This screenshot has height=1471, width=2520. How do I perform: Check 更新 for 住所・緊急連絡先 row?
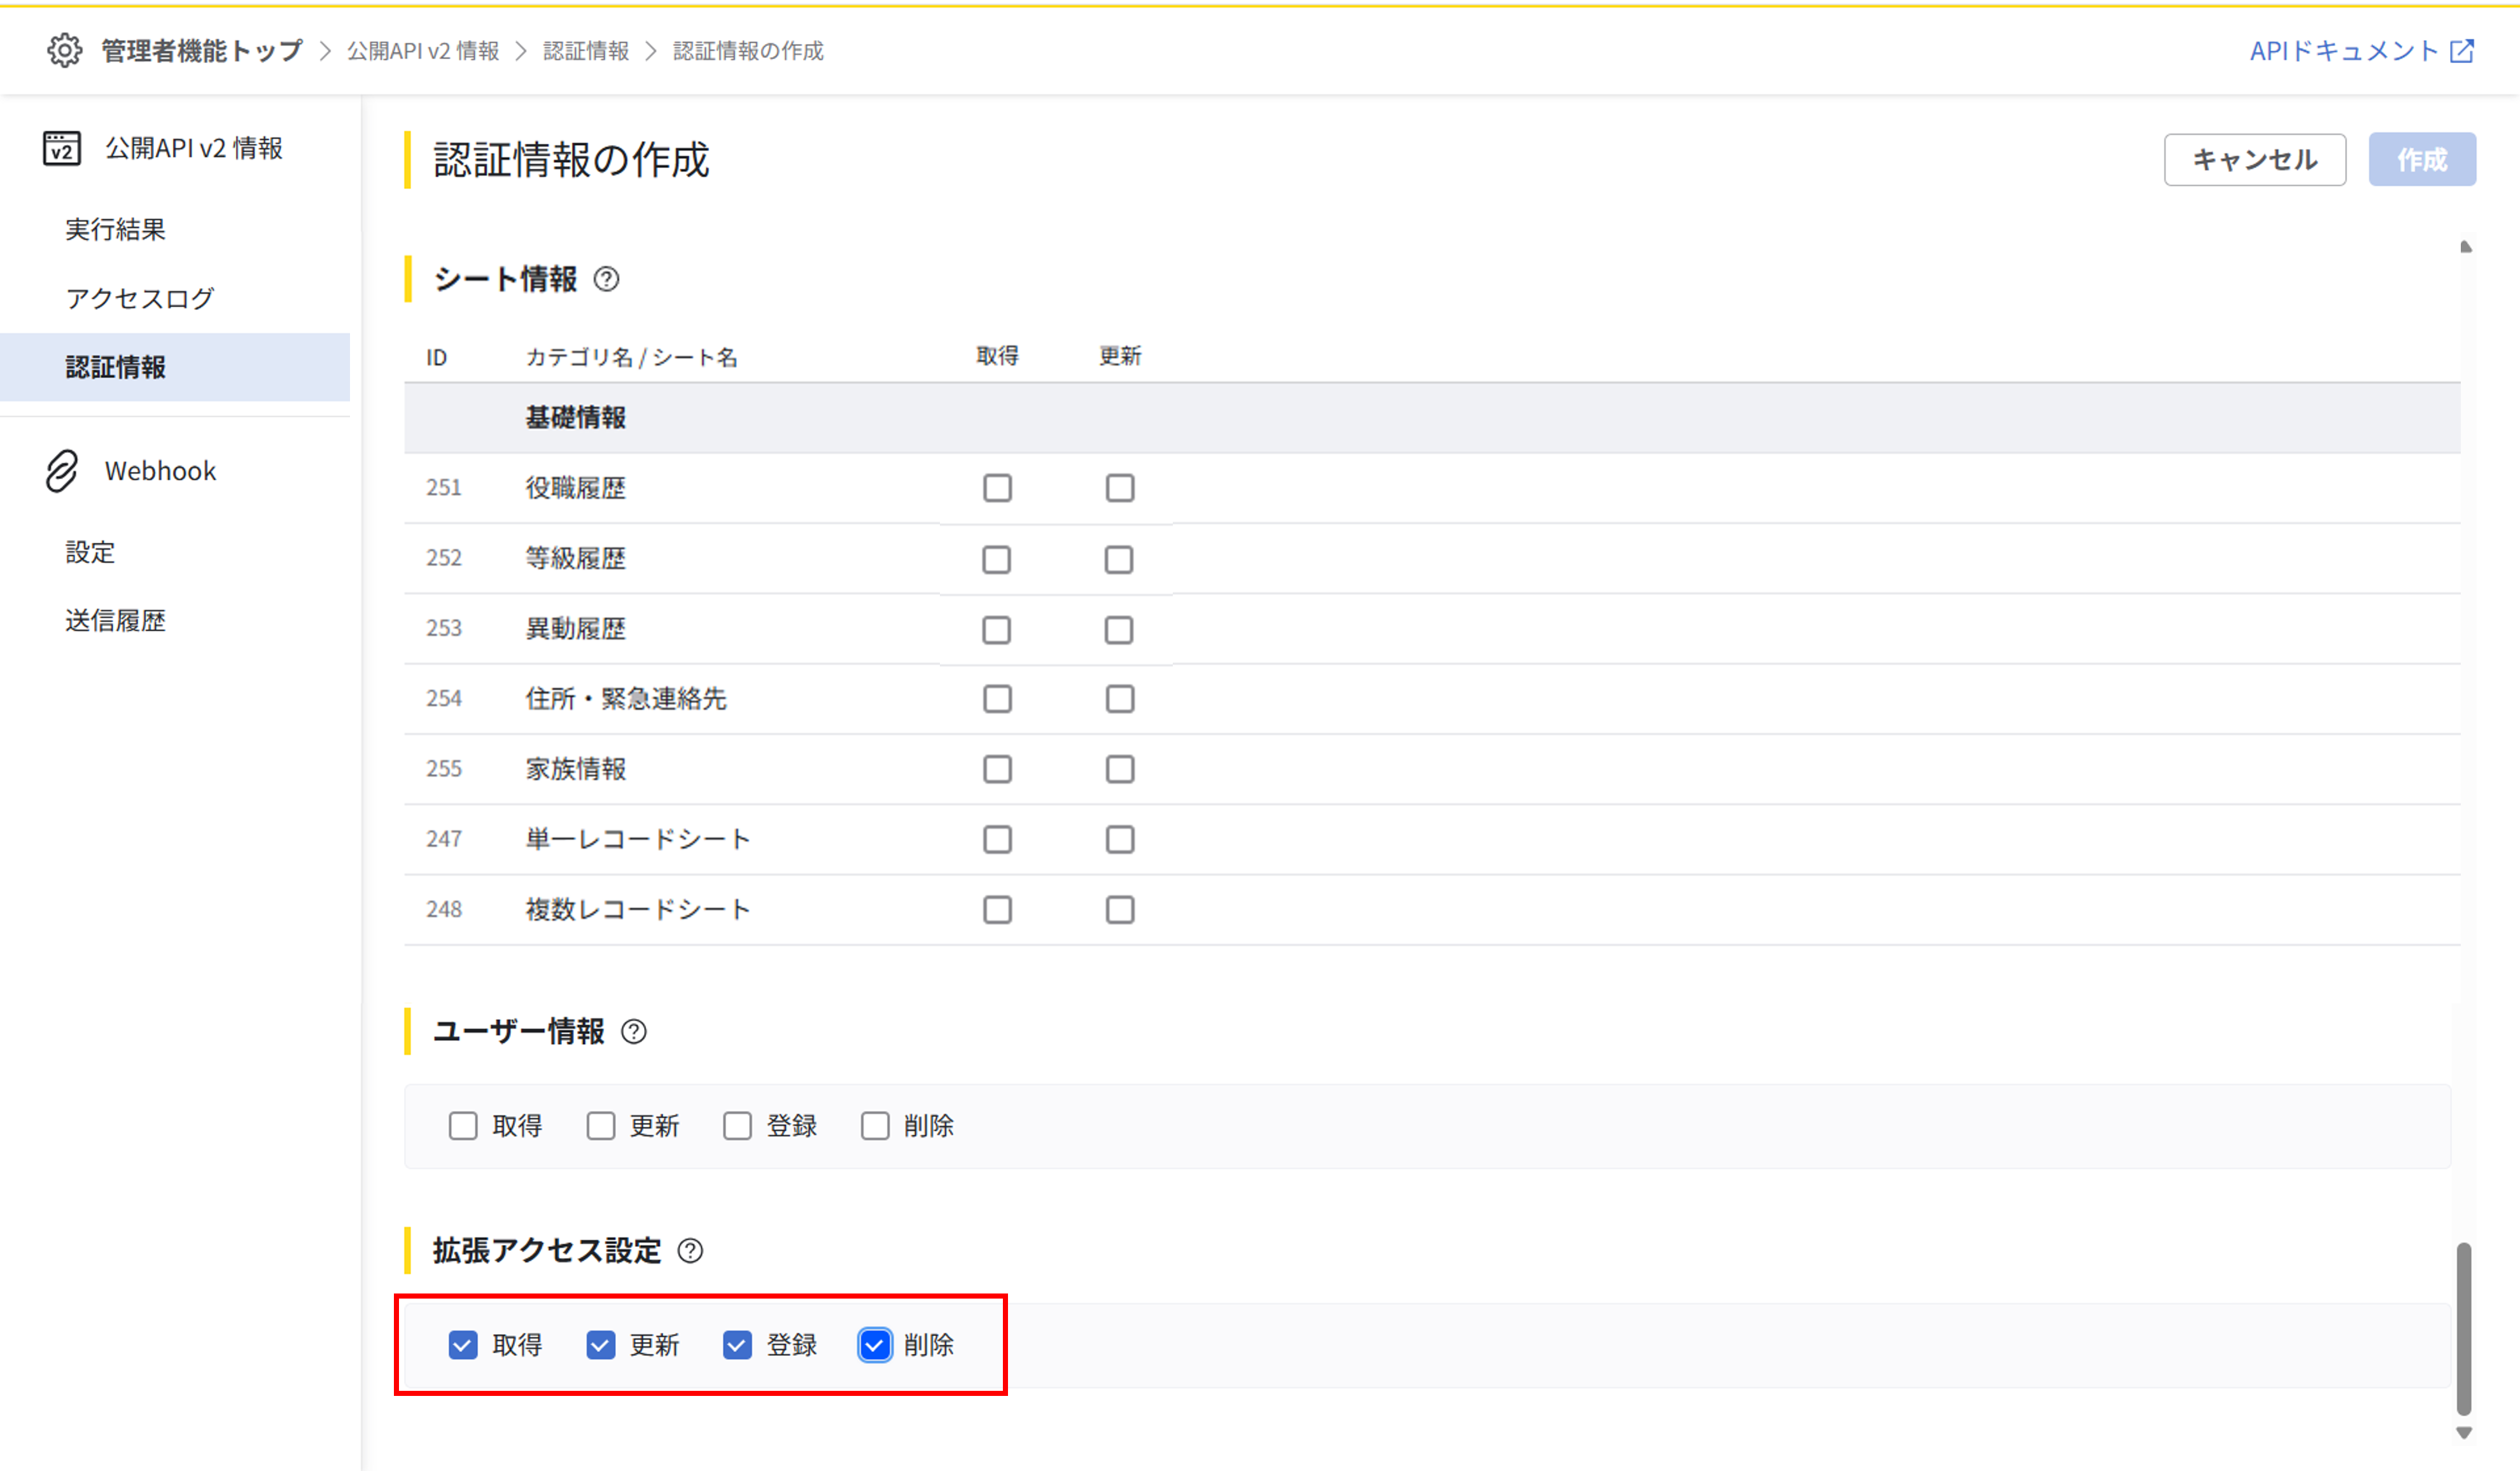(1120, 699)
